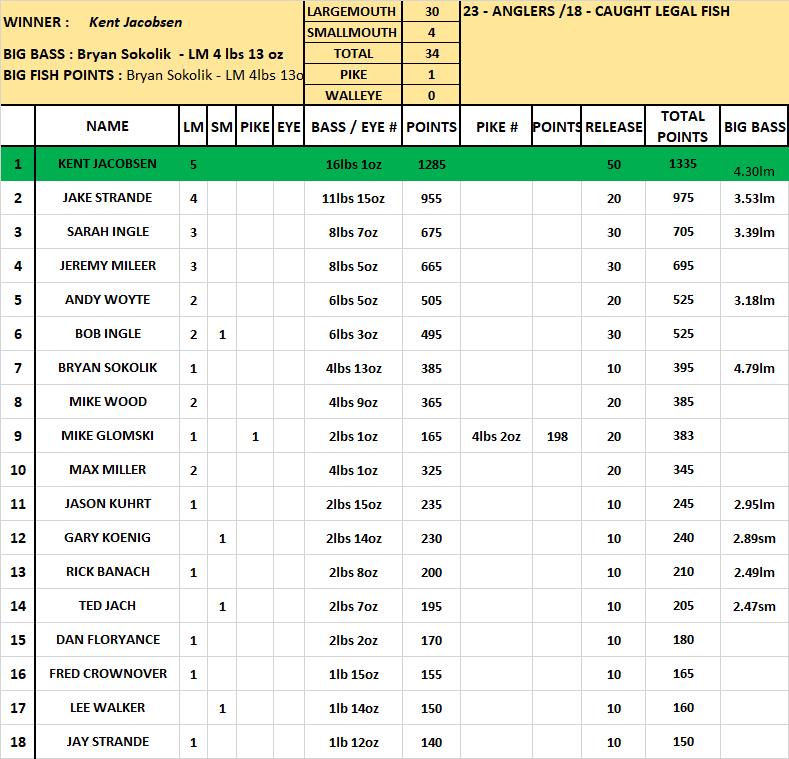Click the rank number 18 cell
This screenshot has width=789, height=759.
tap(18, 742)
